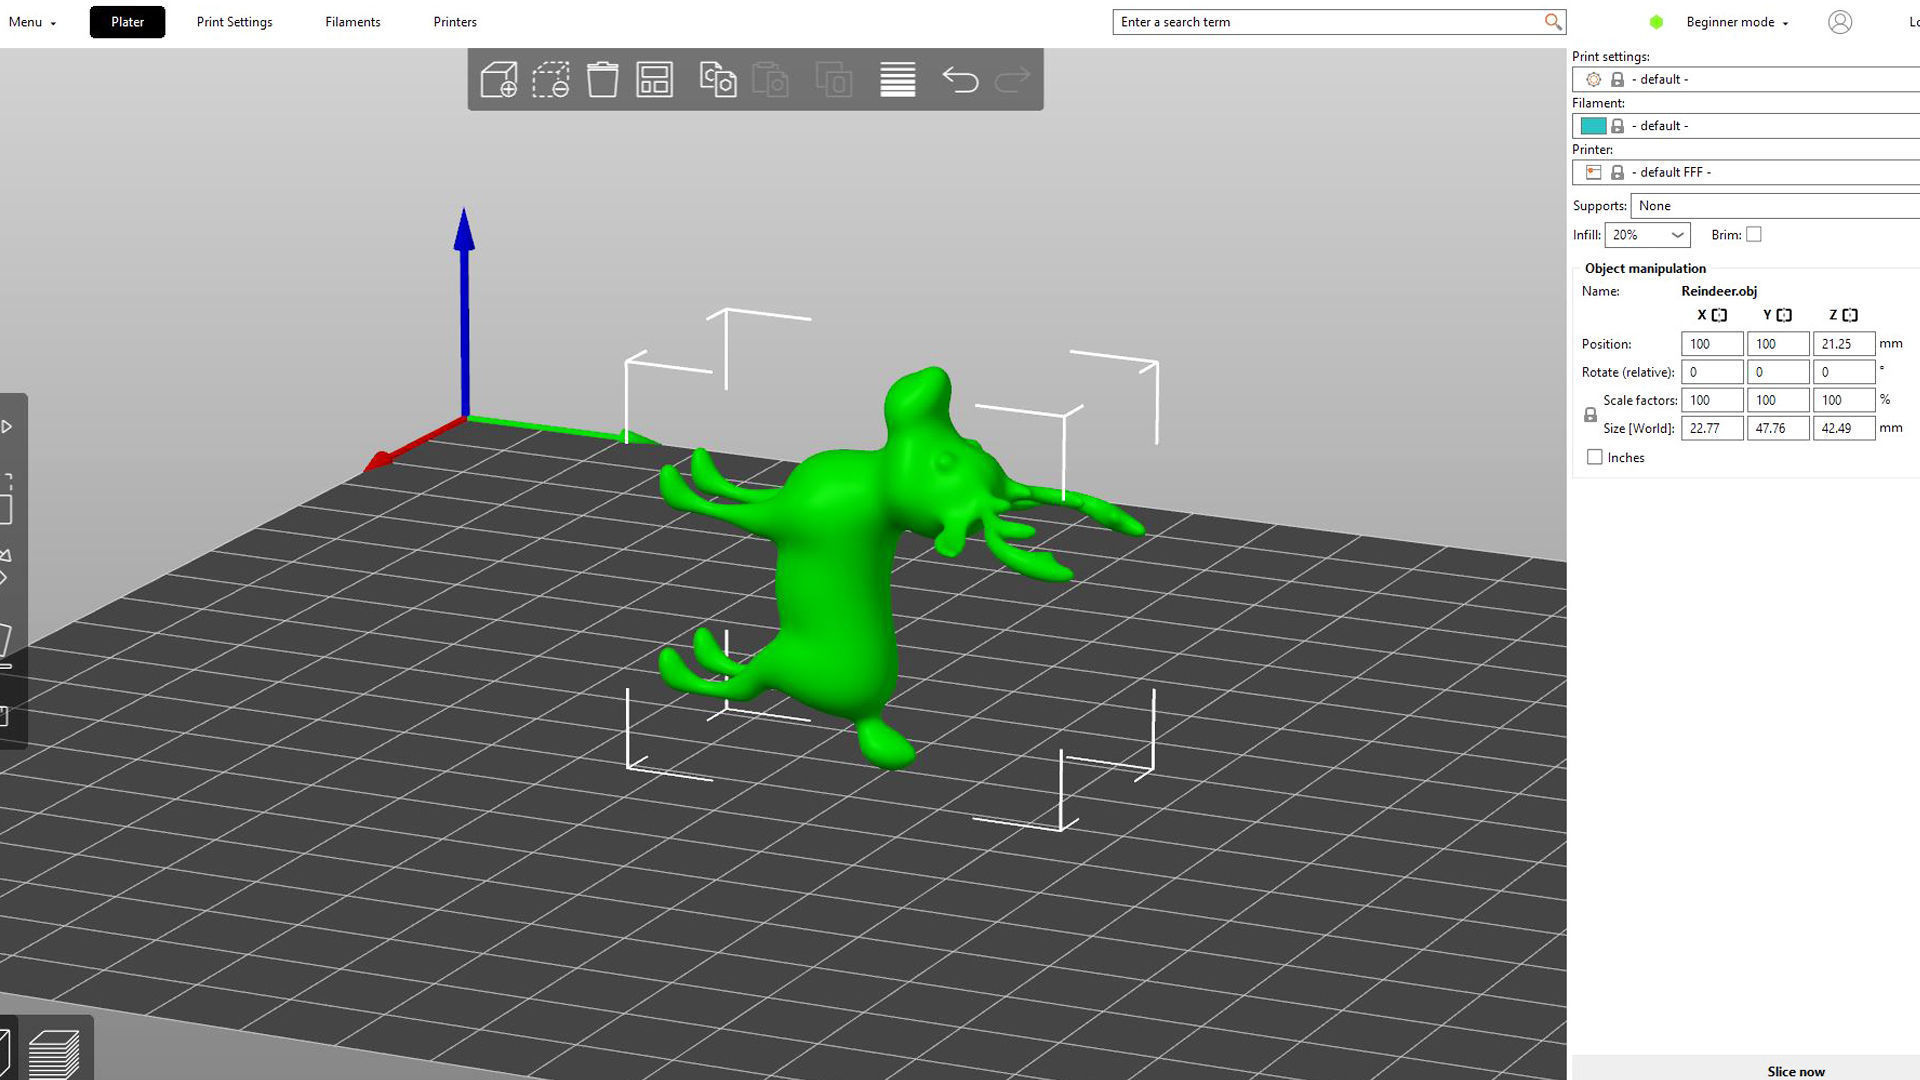Click the Arrange layout icon
1920x1080 pixels.
tap(654, 80)
